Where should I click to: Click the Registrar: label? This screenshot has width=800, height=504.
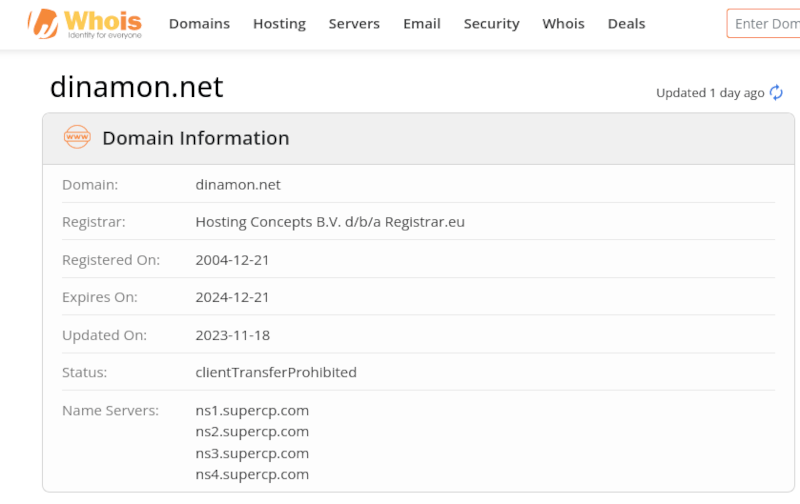pos(94,222)
